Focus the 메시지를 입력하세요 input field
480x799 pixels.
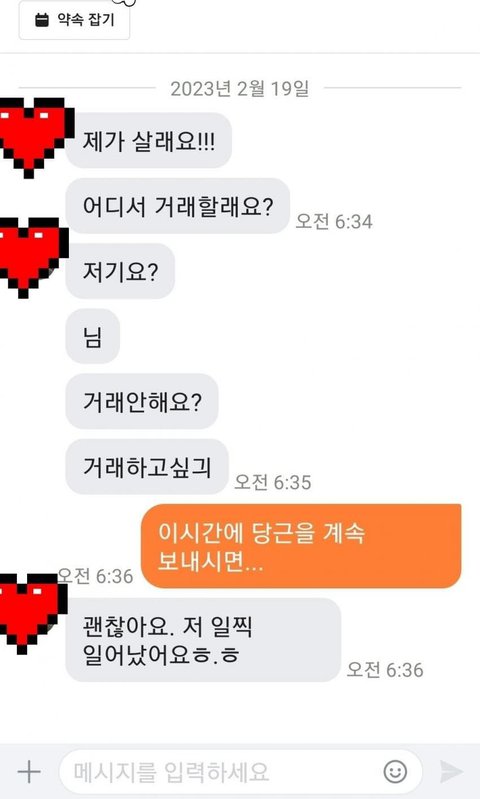241,771
